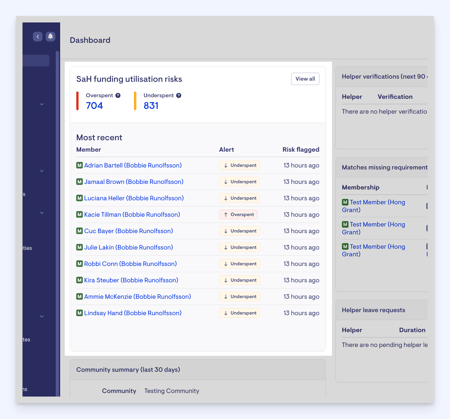Expand first sidebar menu chevron
This screenshot has width=450, height=419.
coord(42,104)
